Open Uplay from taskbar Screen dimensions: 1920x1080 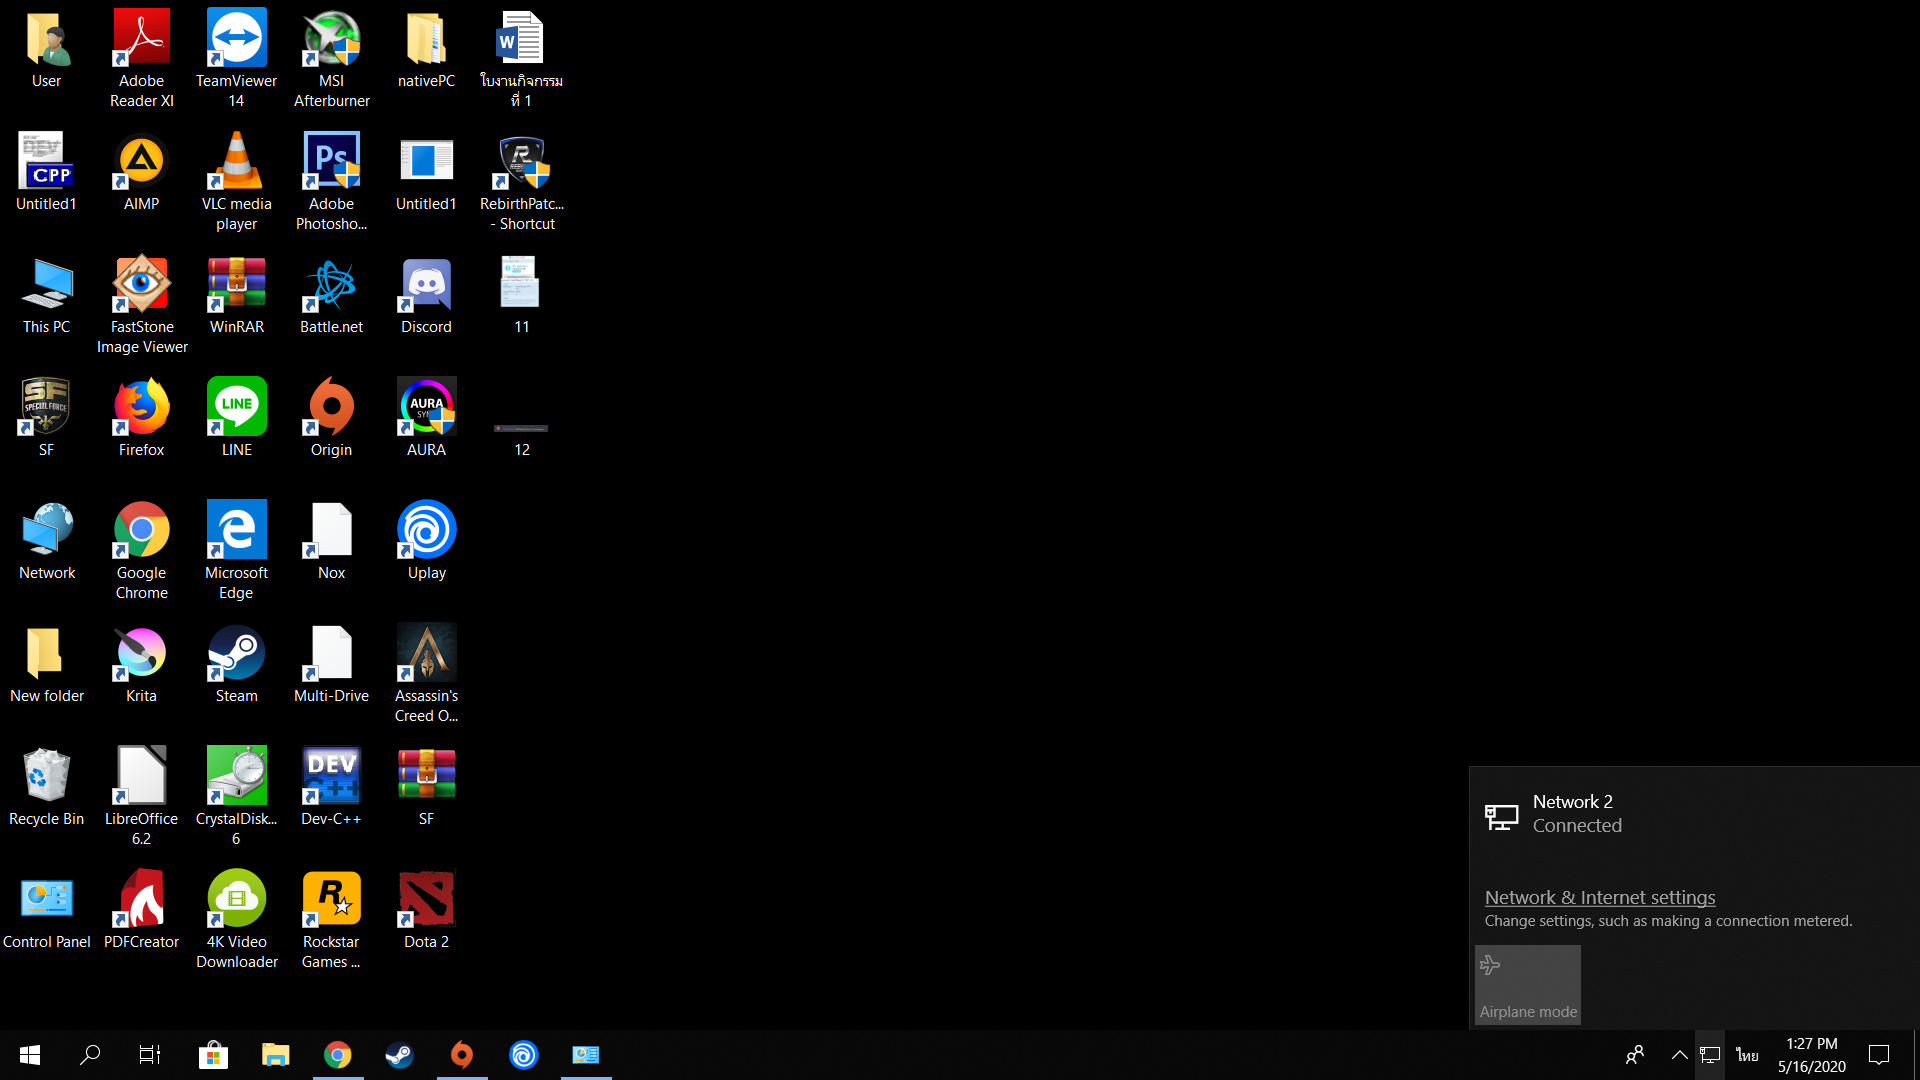(x=524, y=1055)
